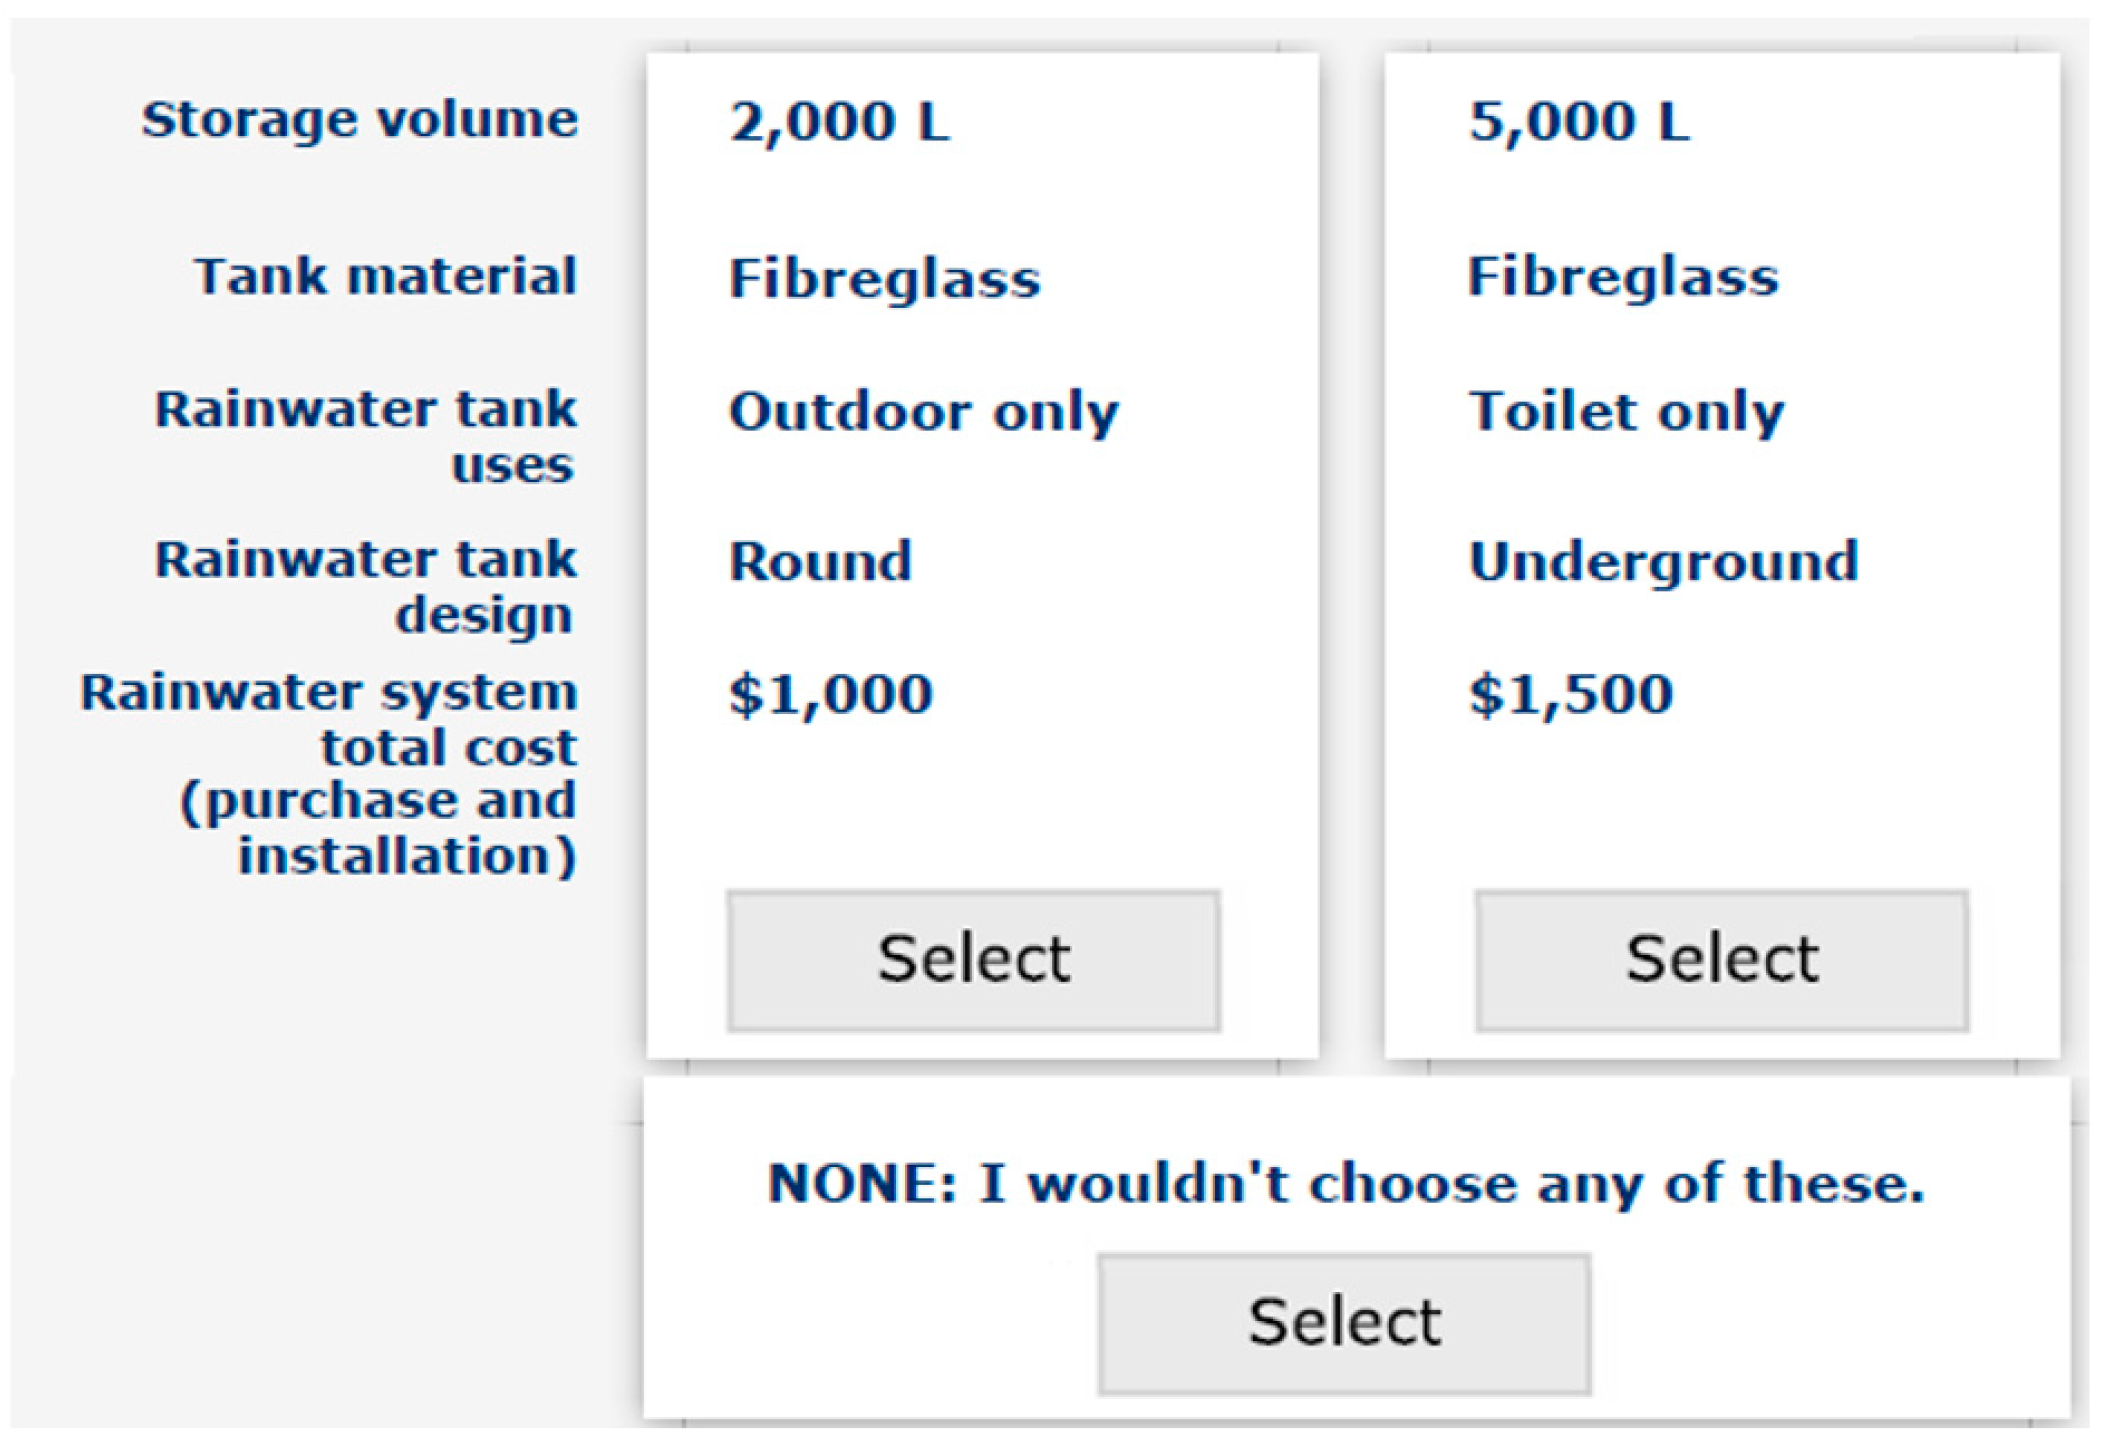Select the 2,000 L Round tank option
2107x1450 pixels.
pos(973,960)
